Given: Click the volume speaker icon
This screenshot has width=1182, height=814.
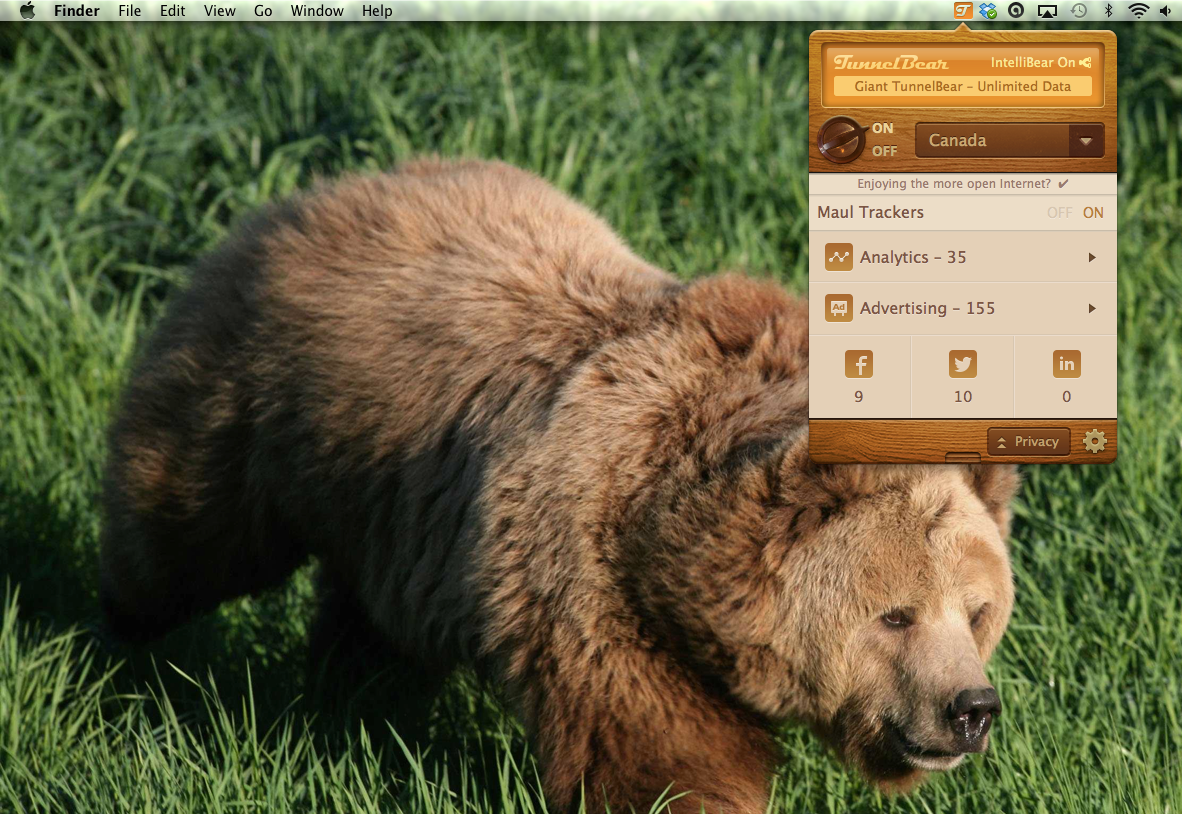Looking at the screenshot, I should tap(1165, 11).
